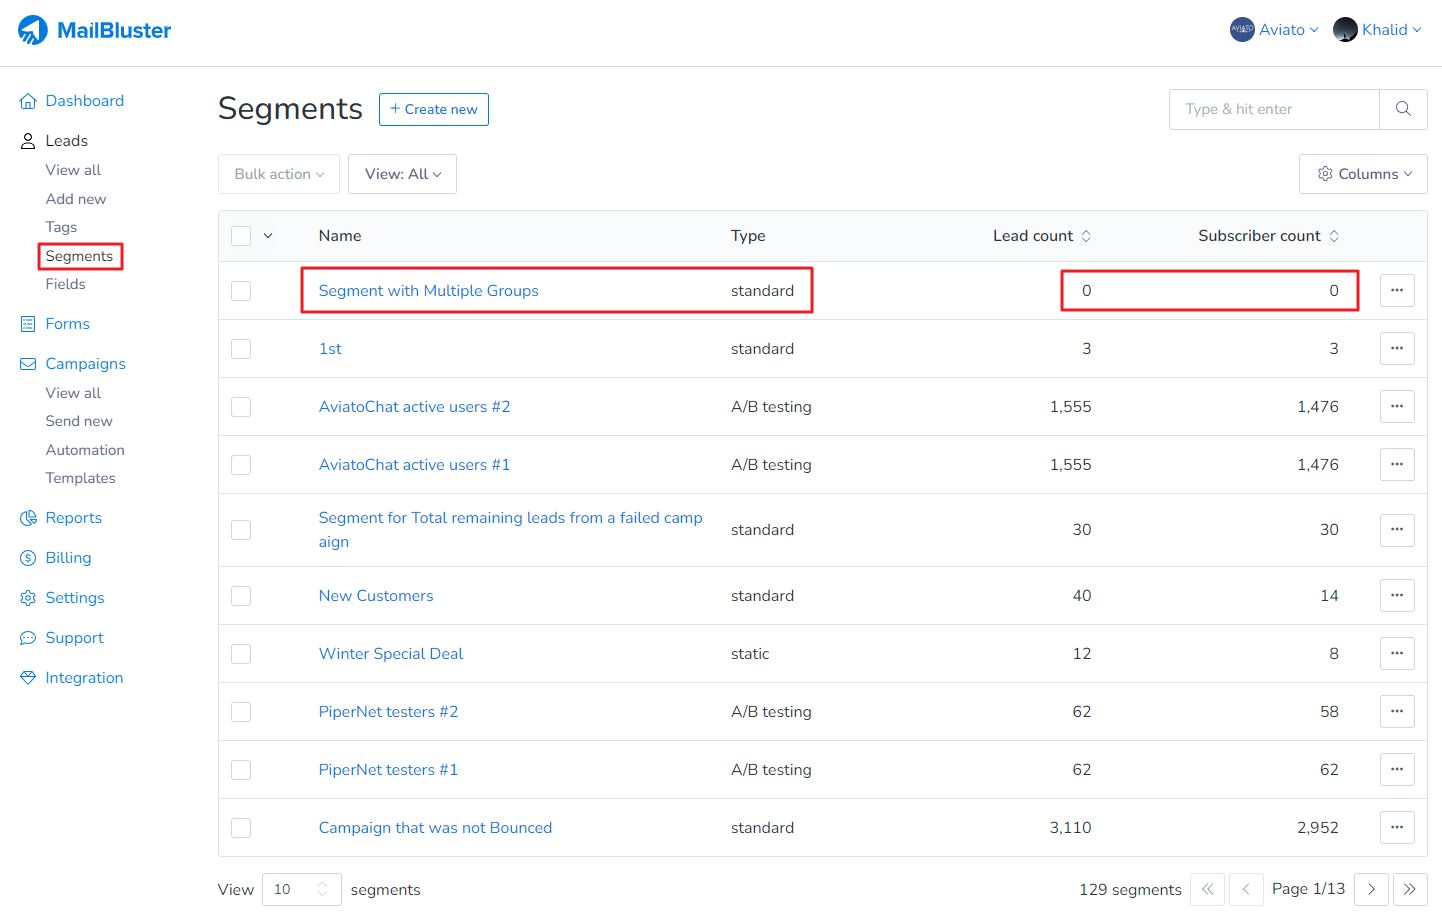Open the Campaign that was not Bounced segment

435,828
